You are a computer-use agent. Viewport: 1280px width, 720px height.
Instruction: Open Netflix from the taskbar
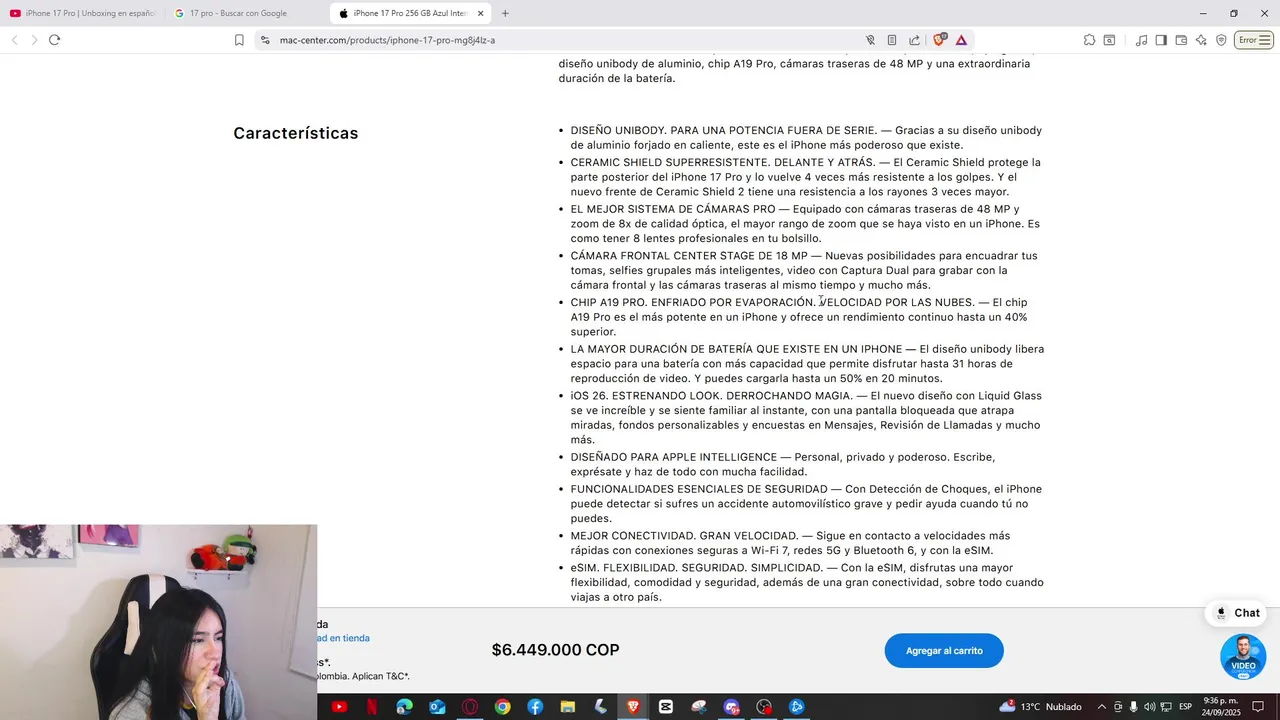tap(372, 707)
